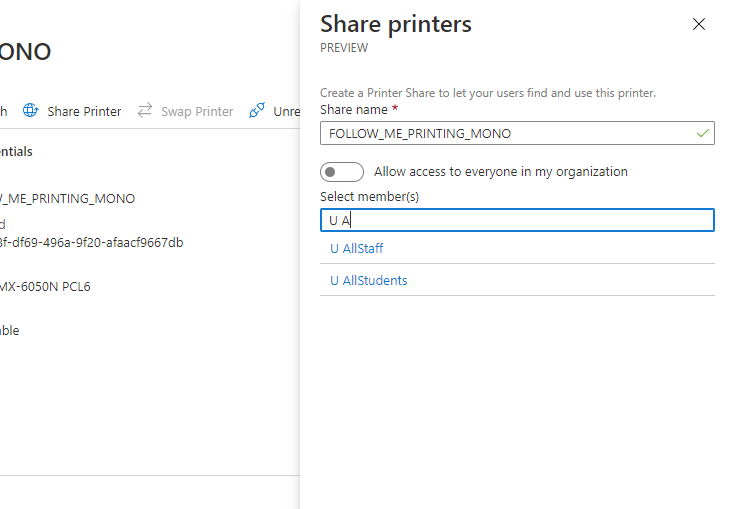Viewport: 734px width, 509px height.
Task: Click the Select member(s) search box
Action: [x=517, y=220]
